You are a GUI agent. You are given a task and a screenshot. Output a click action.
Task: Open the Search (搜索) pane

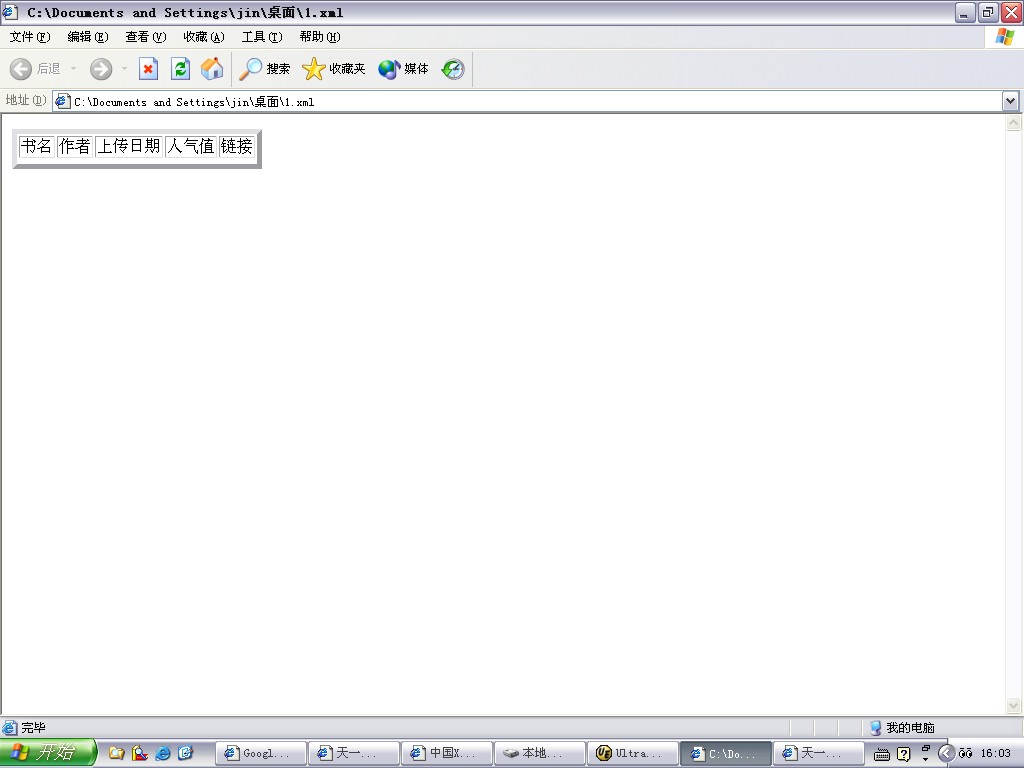(x=265, y=69)
